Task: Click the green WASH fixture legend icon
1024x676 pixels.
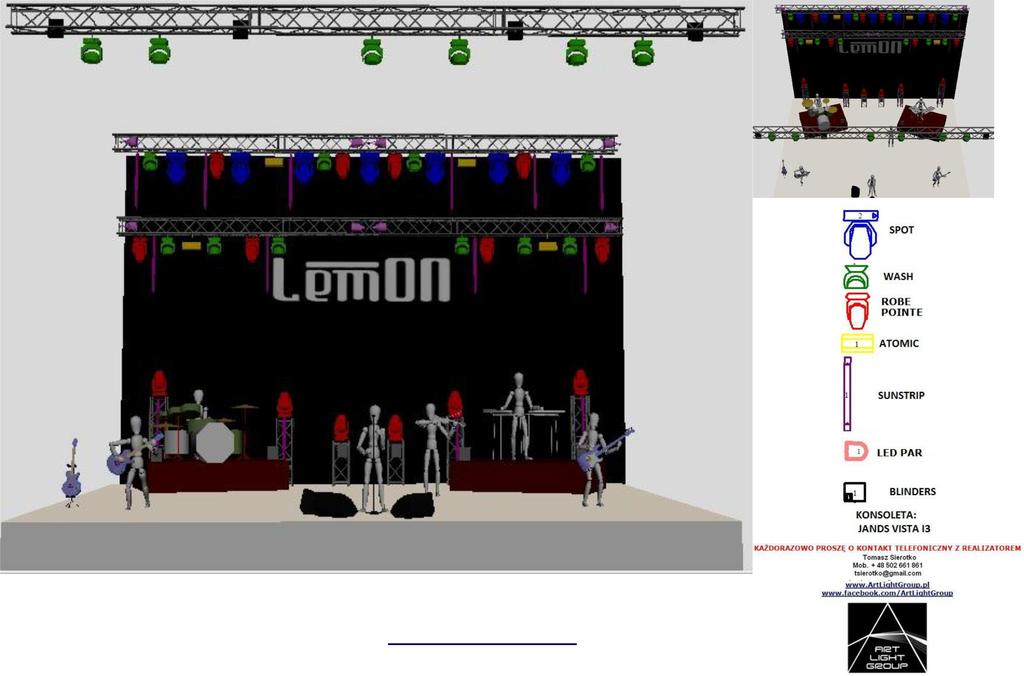Action: pyautogui.click(x=856, y=277)
